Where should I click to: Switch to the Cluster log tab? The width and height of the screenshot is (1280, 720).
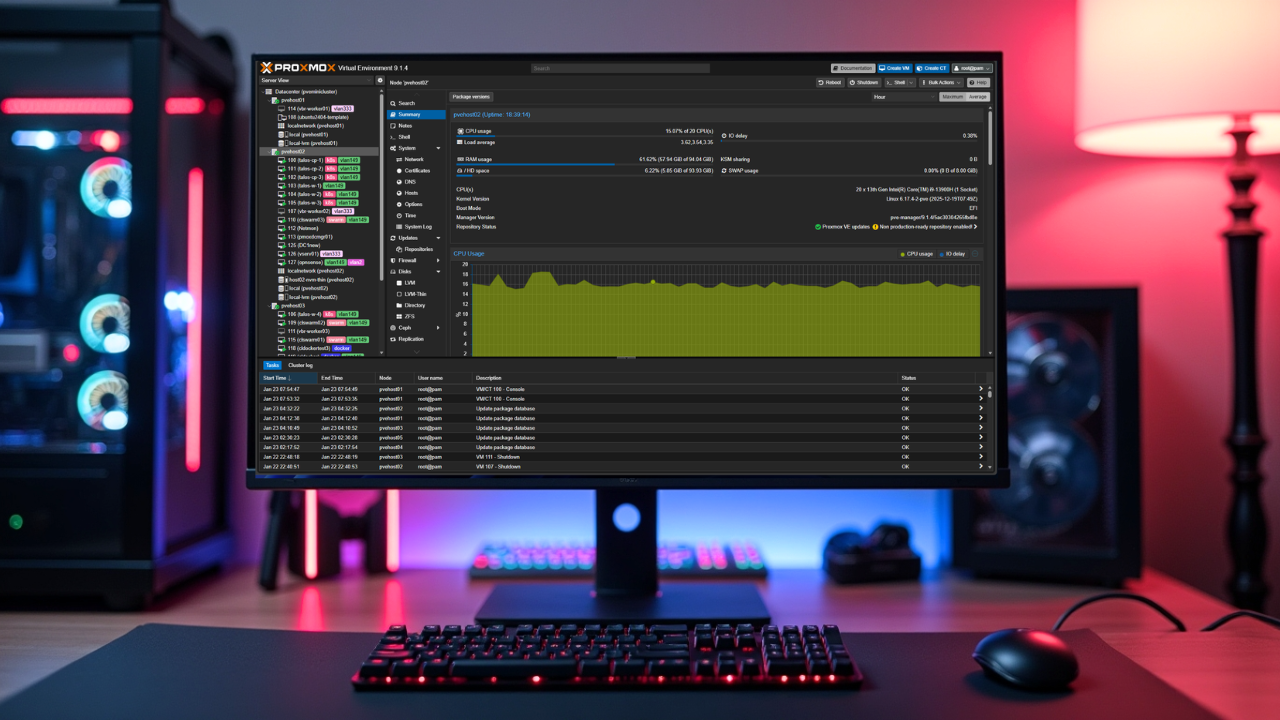[301, 365]
